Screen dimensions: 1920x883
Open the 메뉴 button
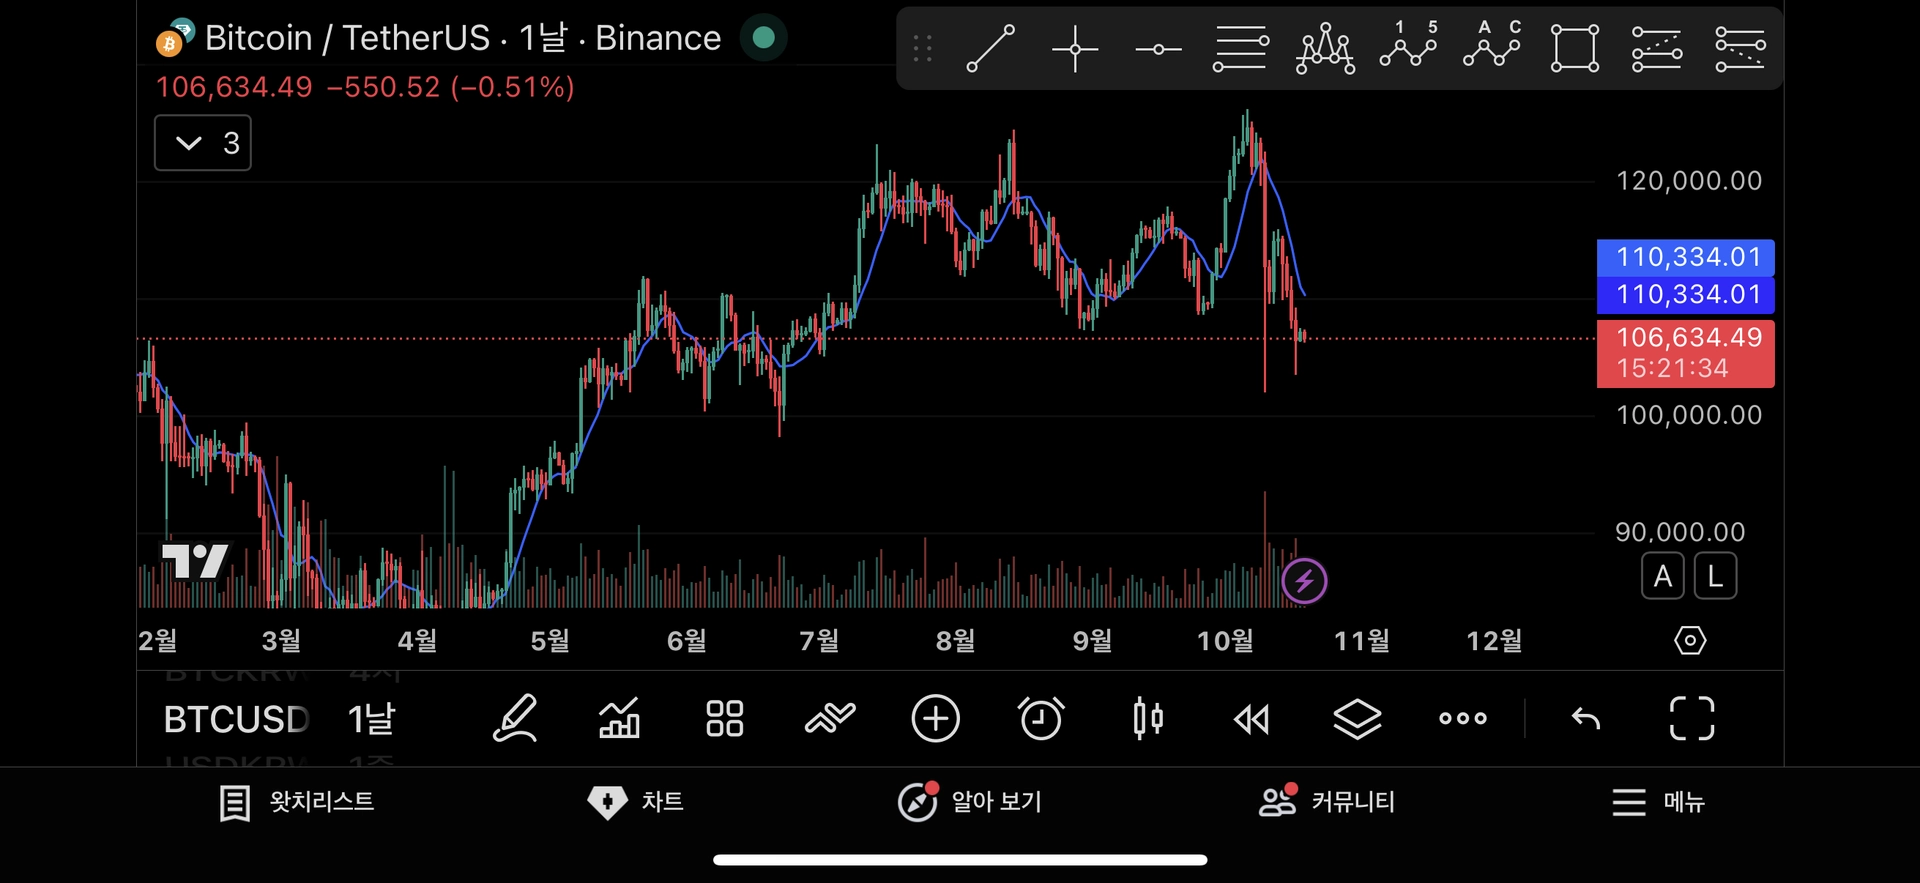pos(1658,802)
